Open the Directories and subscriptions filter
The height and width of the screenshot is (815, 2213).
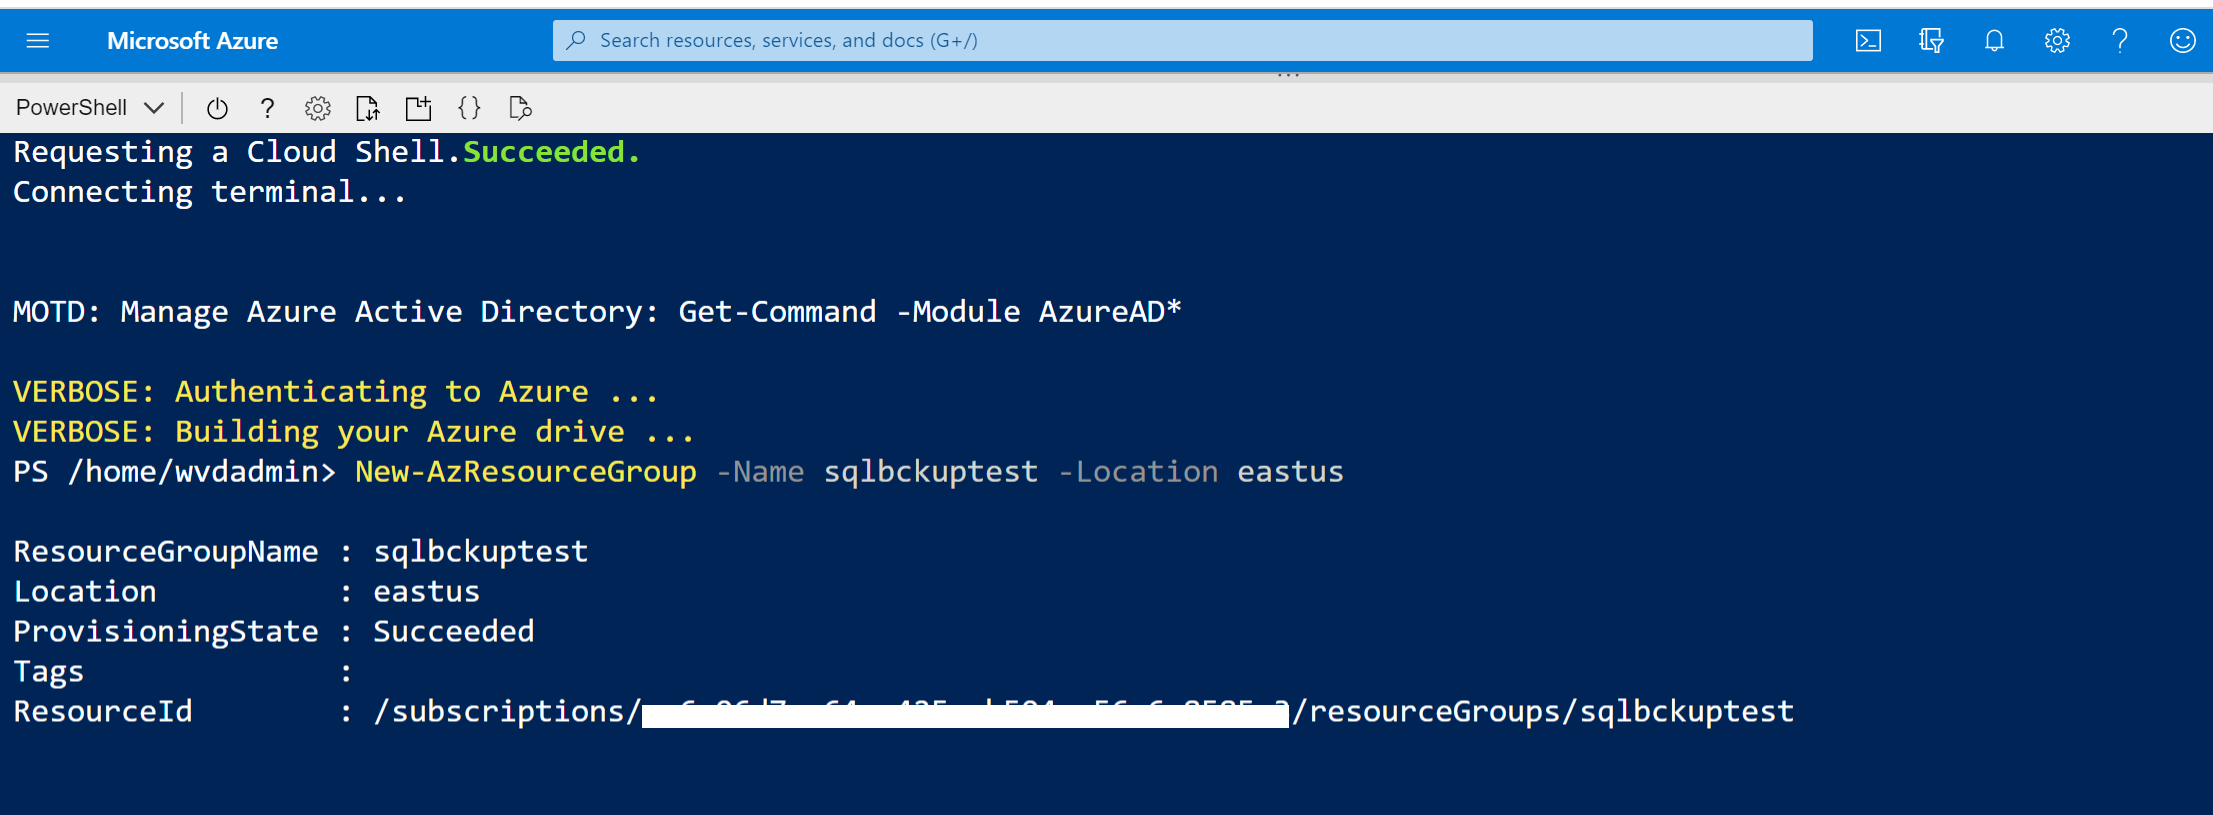tap(1931, 41)
